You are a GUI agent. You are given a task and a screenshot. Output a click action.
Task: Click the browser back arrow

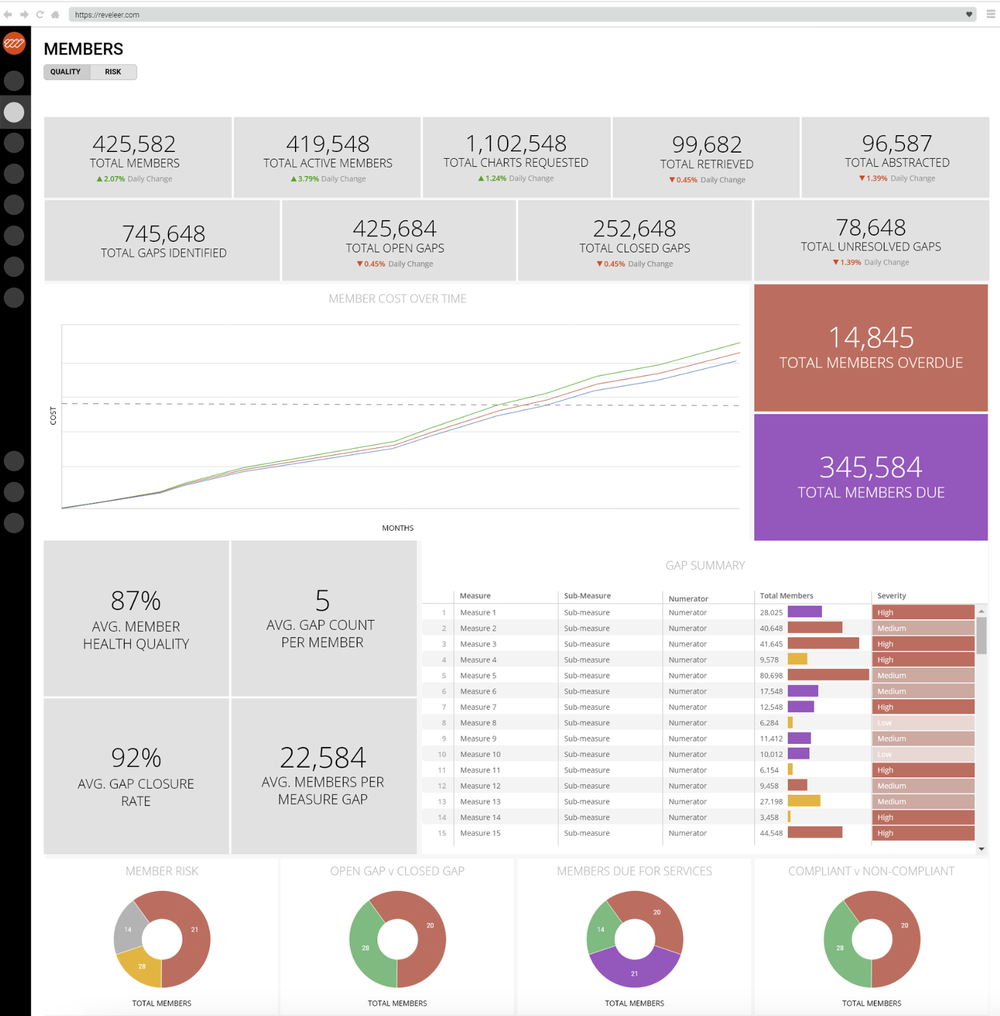pyautogui.click(x=8, y=14)
